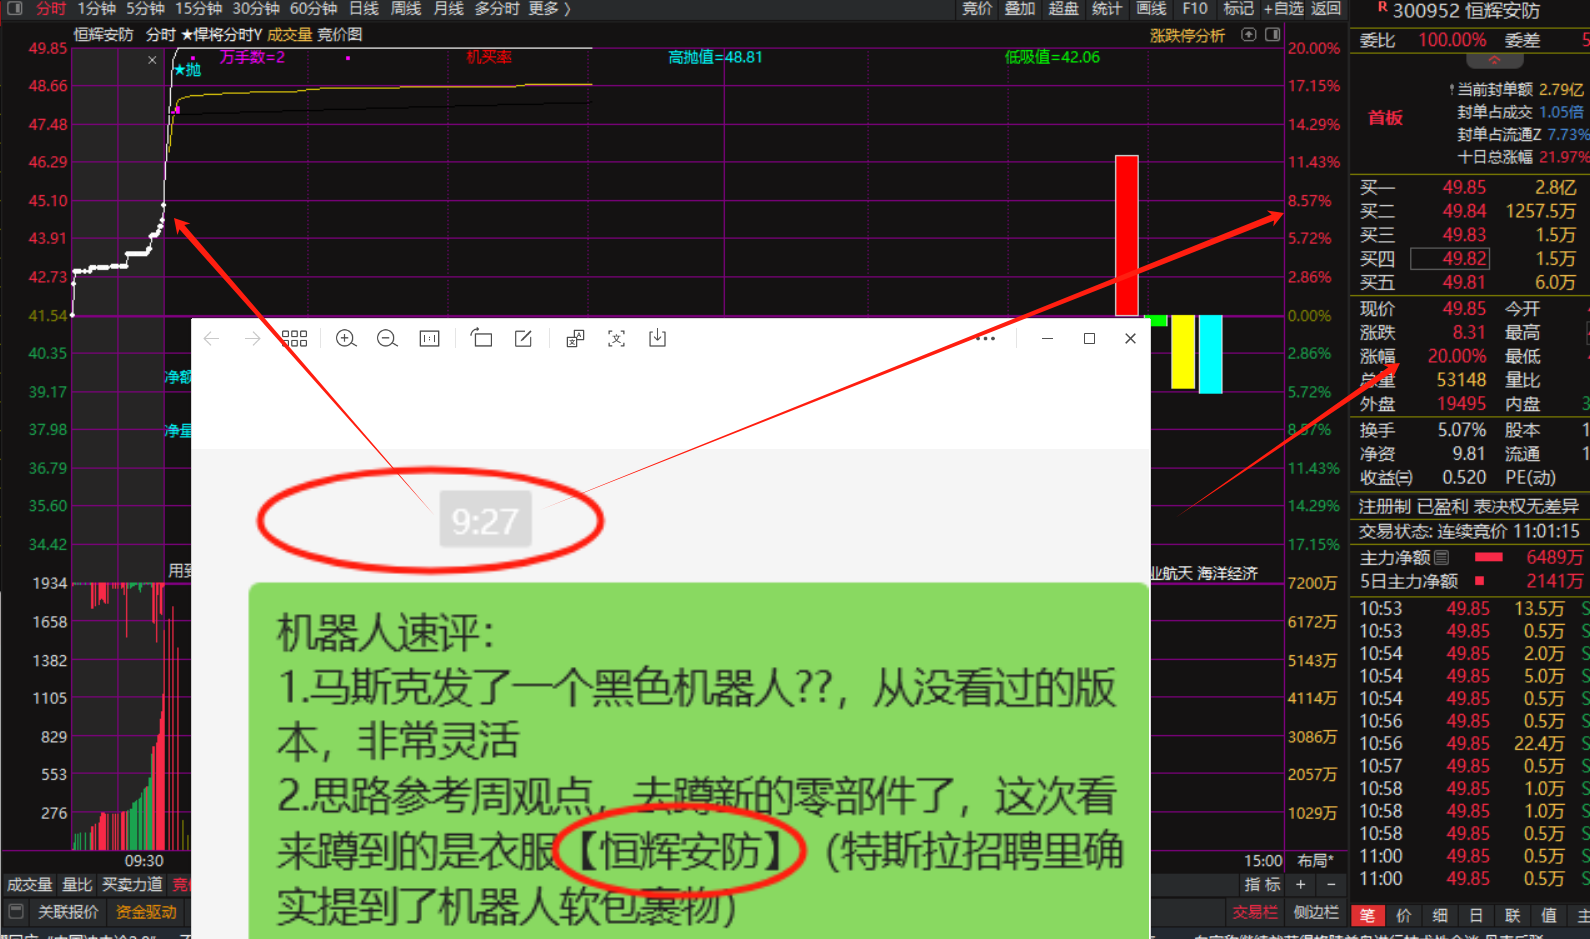Screen dimensions: 1590x939
Task: Click the 首板 label in sidebar
Action: (1385, 118)
